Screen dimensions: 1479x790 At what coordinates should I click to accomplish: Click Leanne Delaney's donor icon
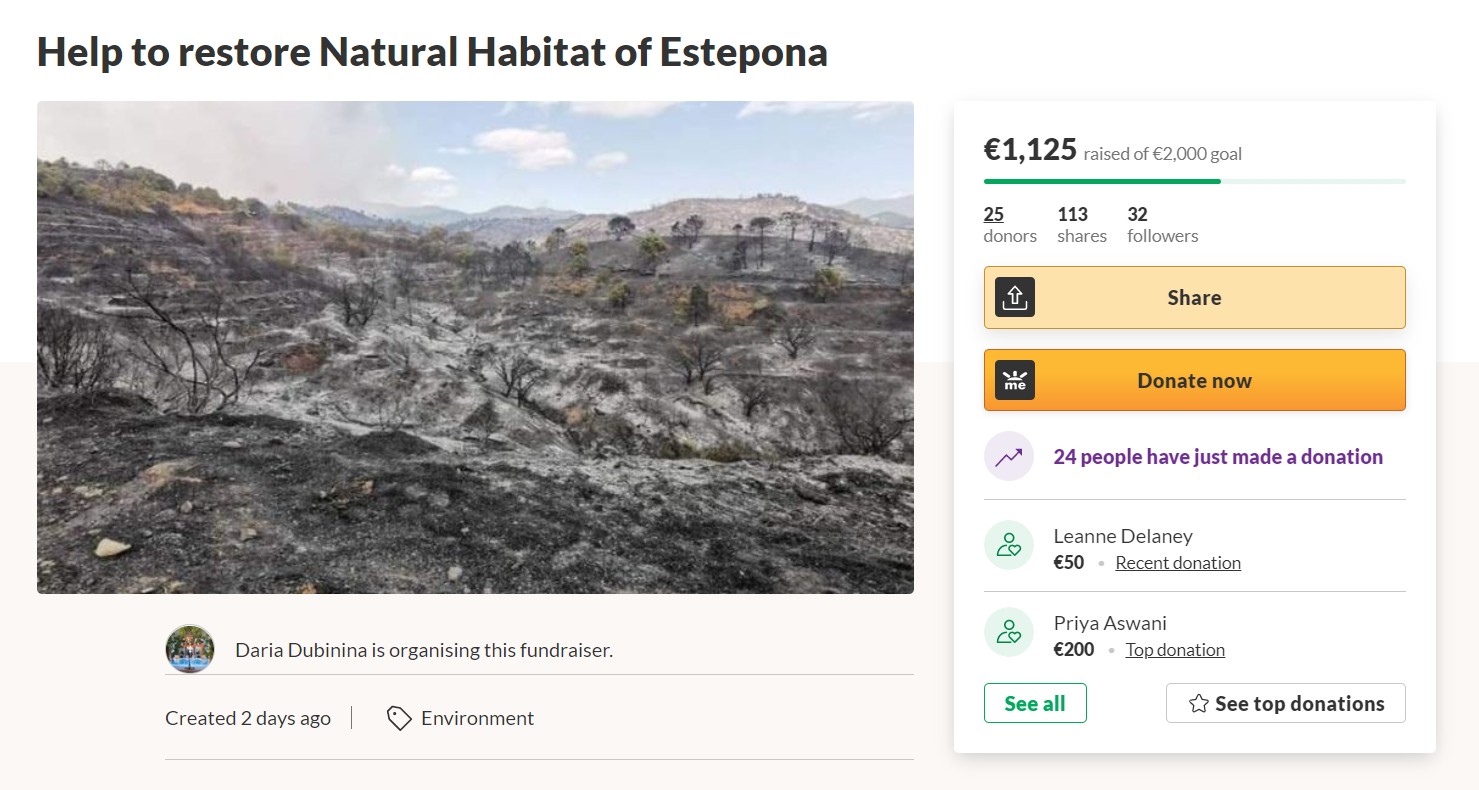pyautogui.click(x=1009, y=546)
